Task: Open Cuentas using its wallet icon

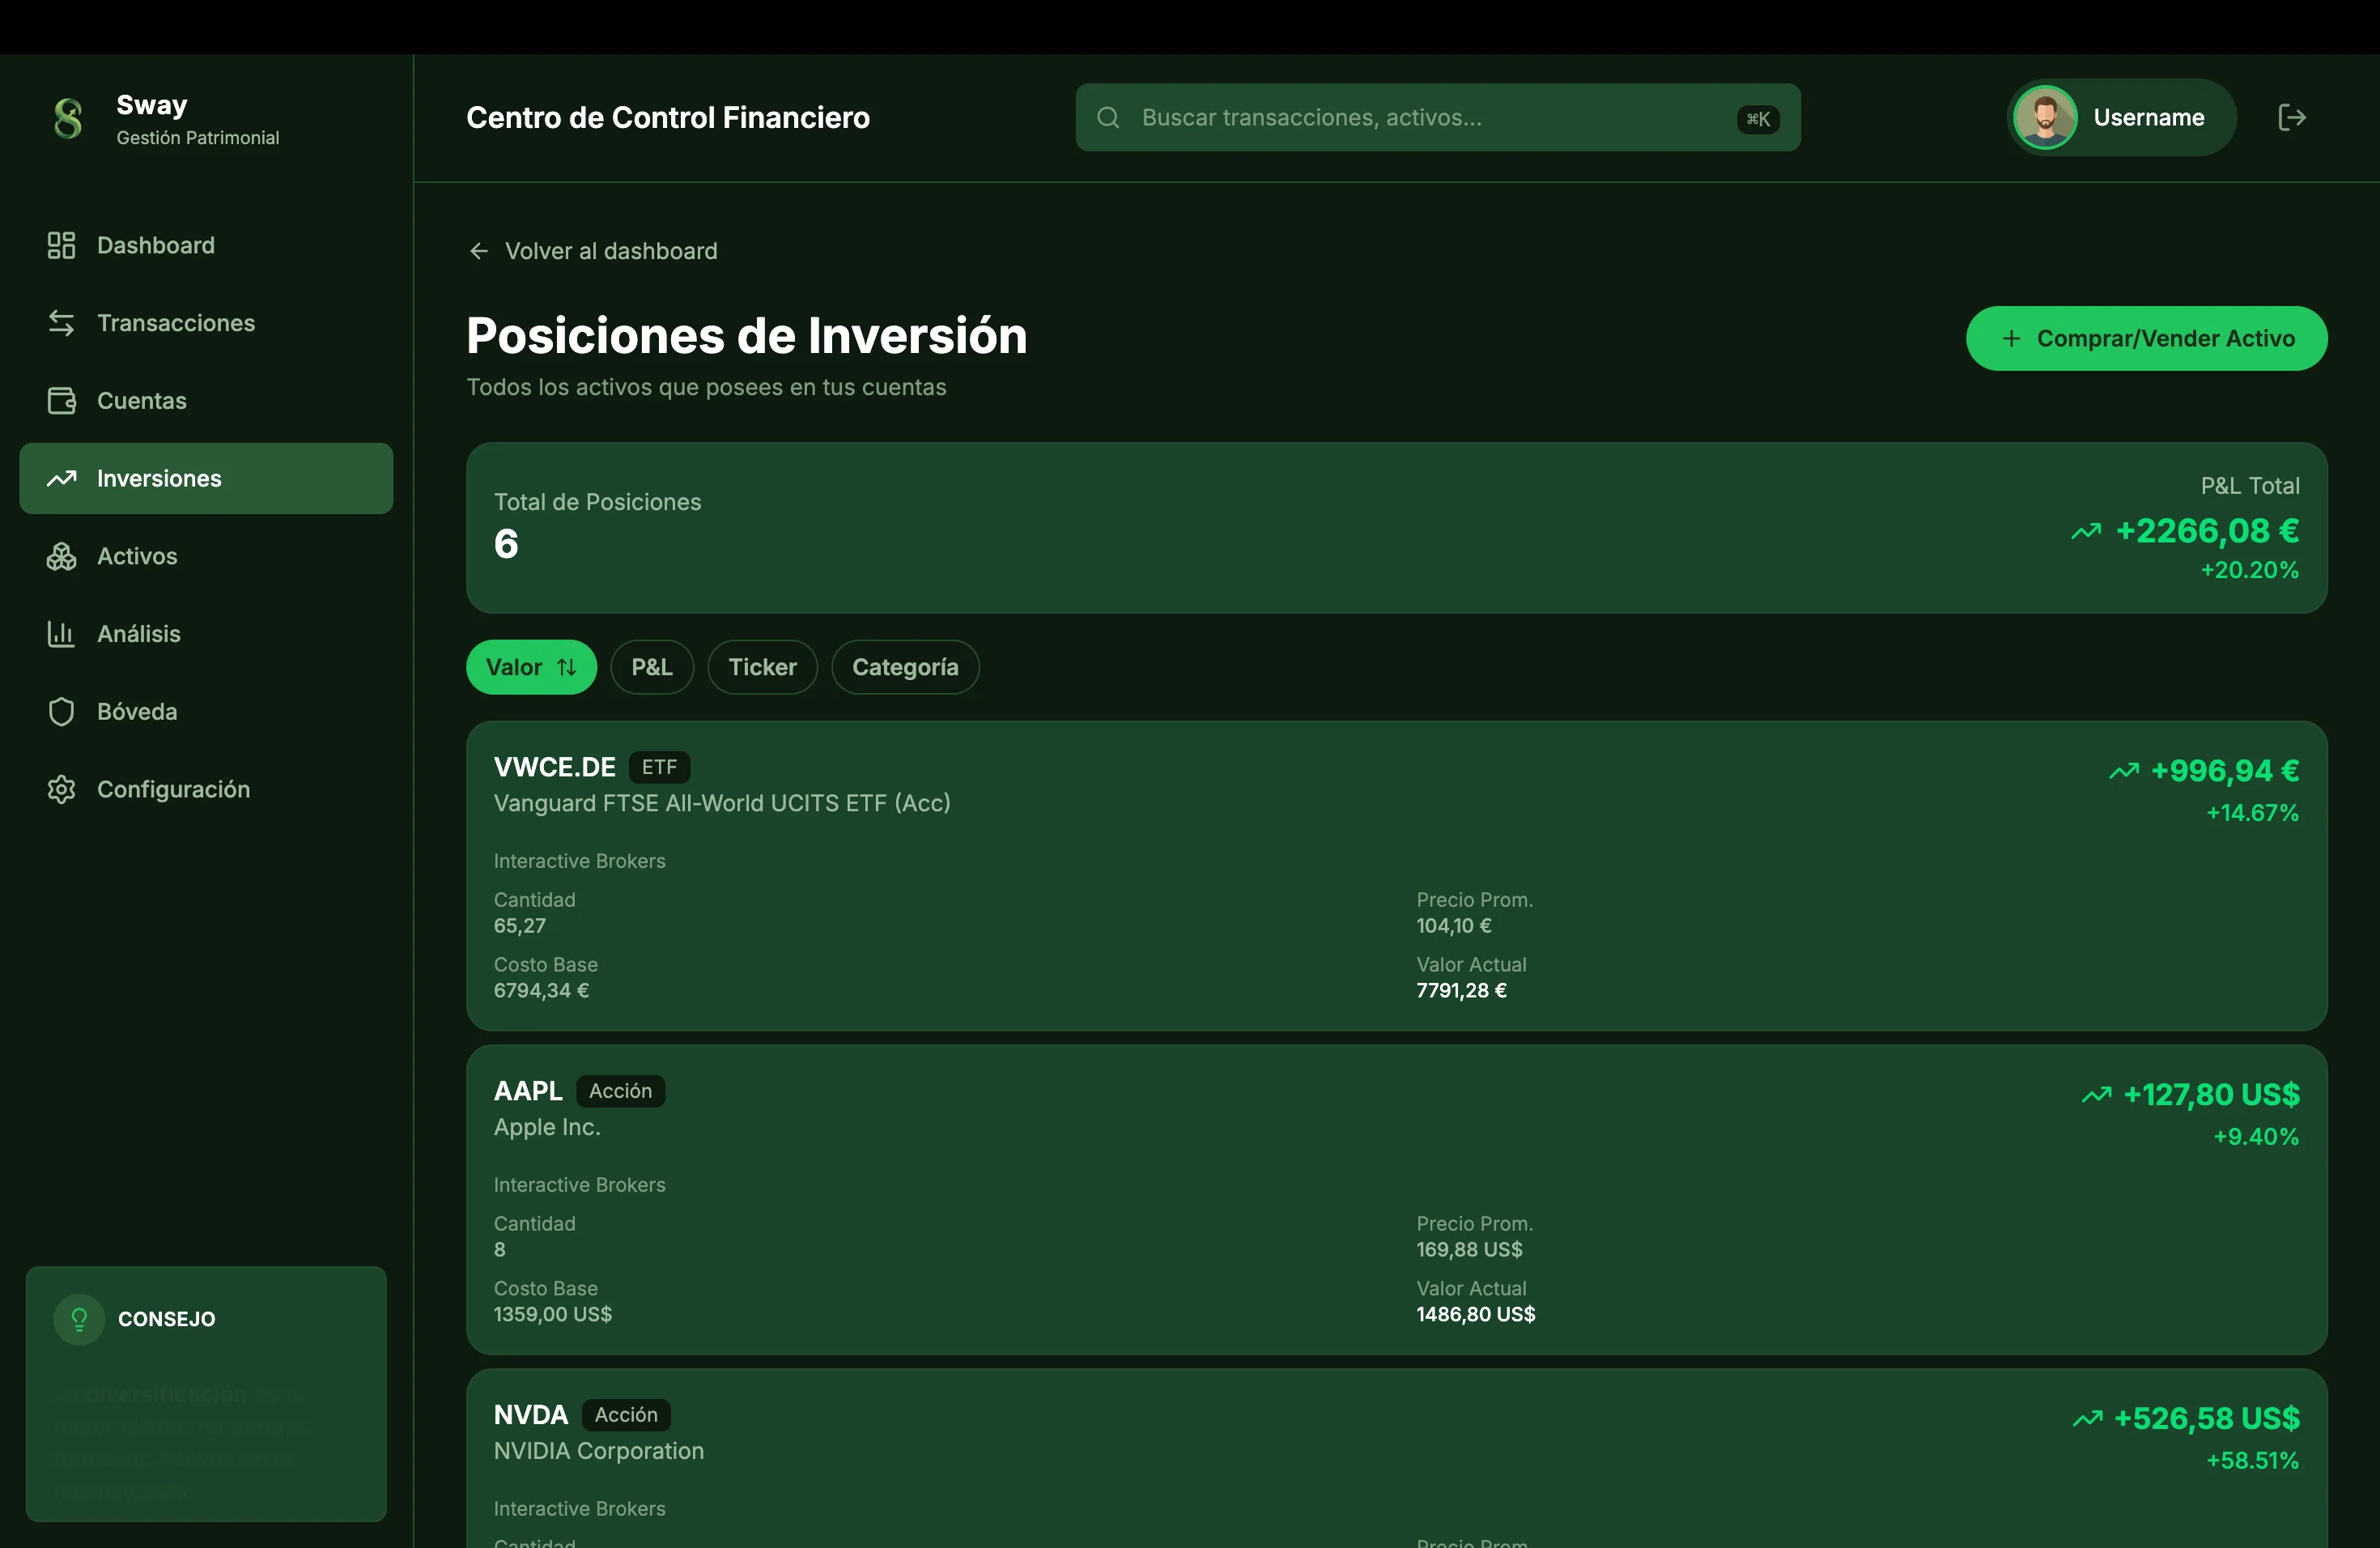Action: pyautogui.click(x=61, y=400)
